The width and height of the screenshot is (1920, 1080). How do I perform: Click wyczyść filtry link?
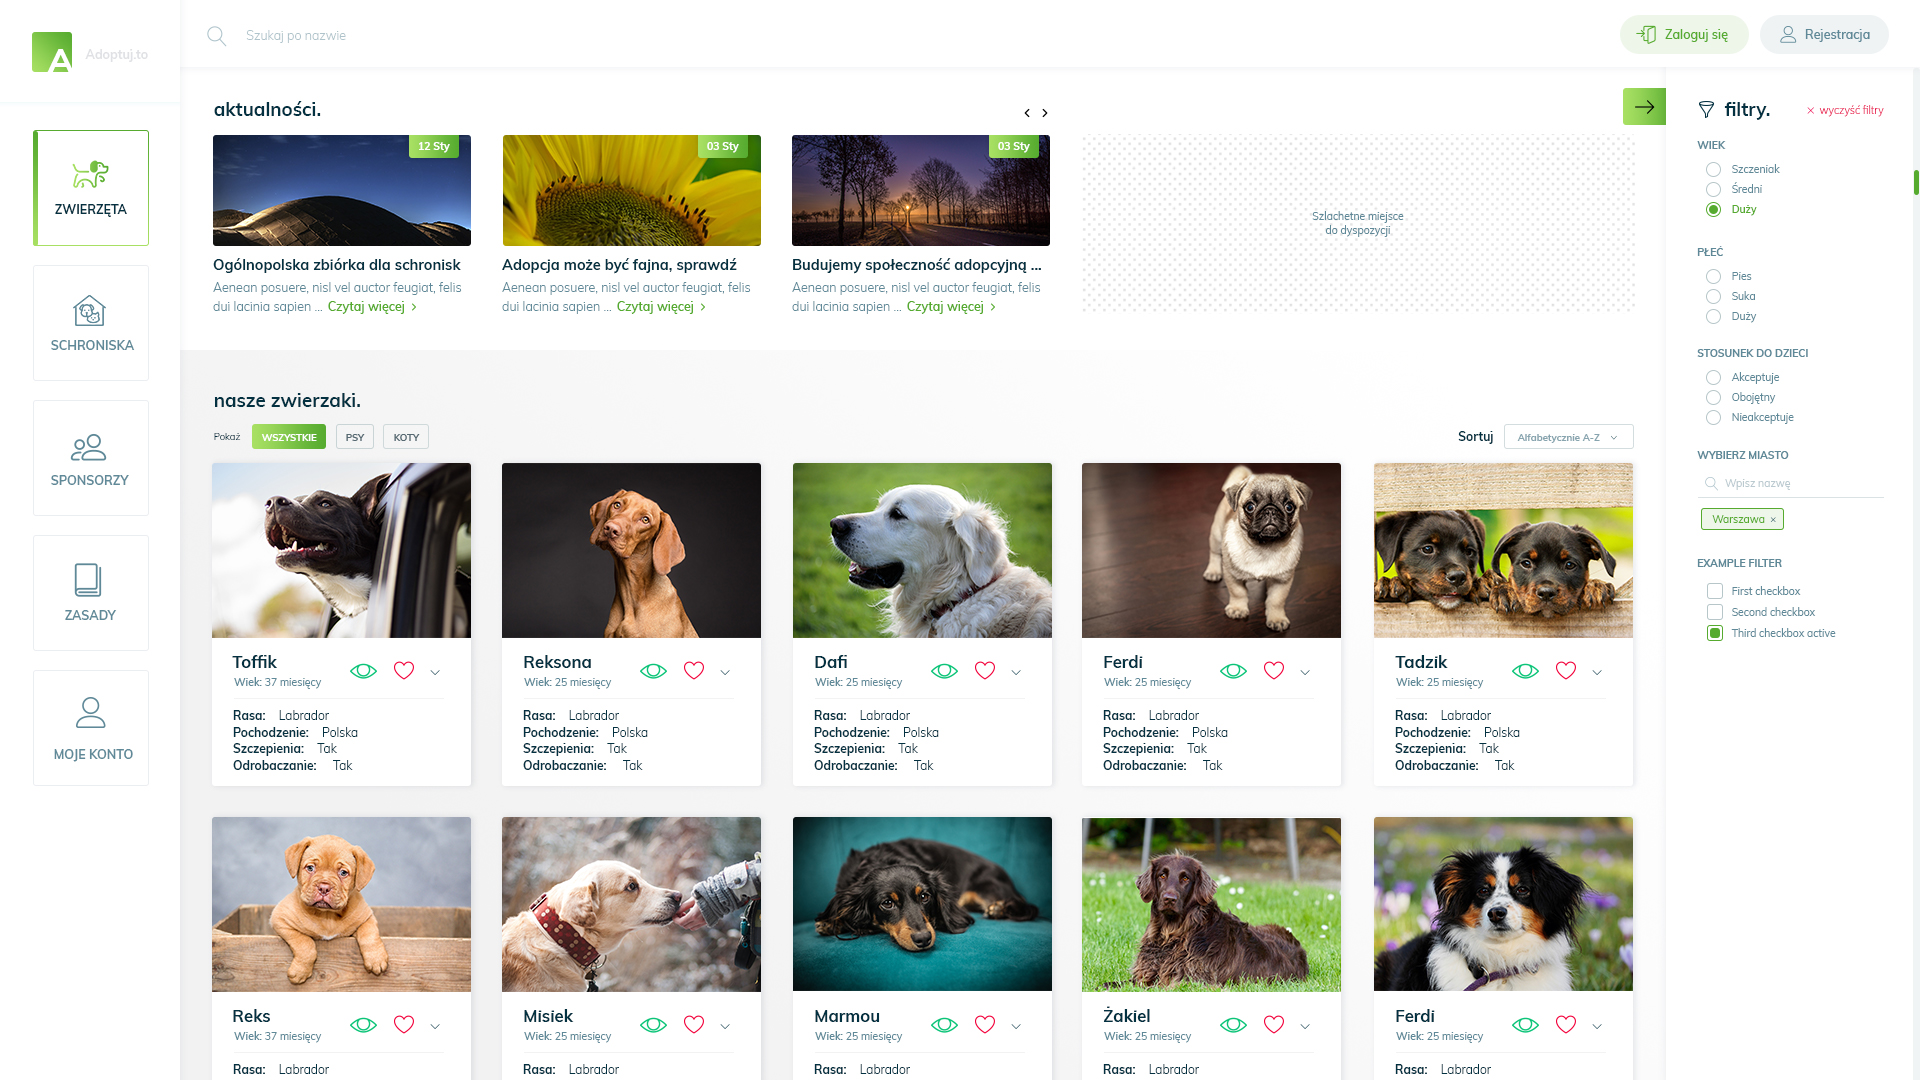click(1845, 111)
